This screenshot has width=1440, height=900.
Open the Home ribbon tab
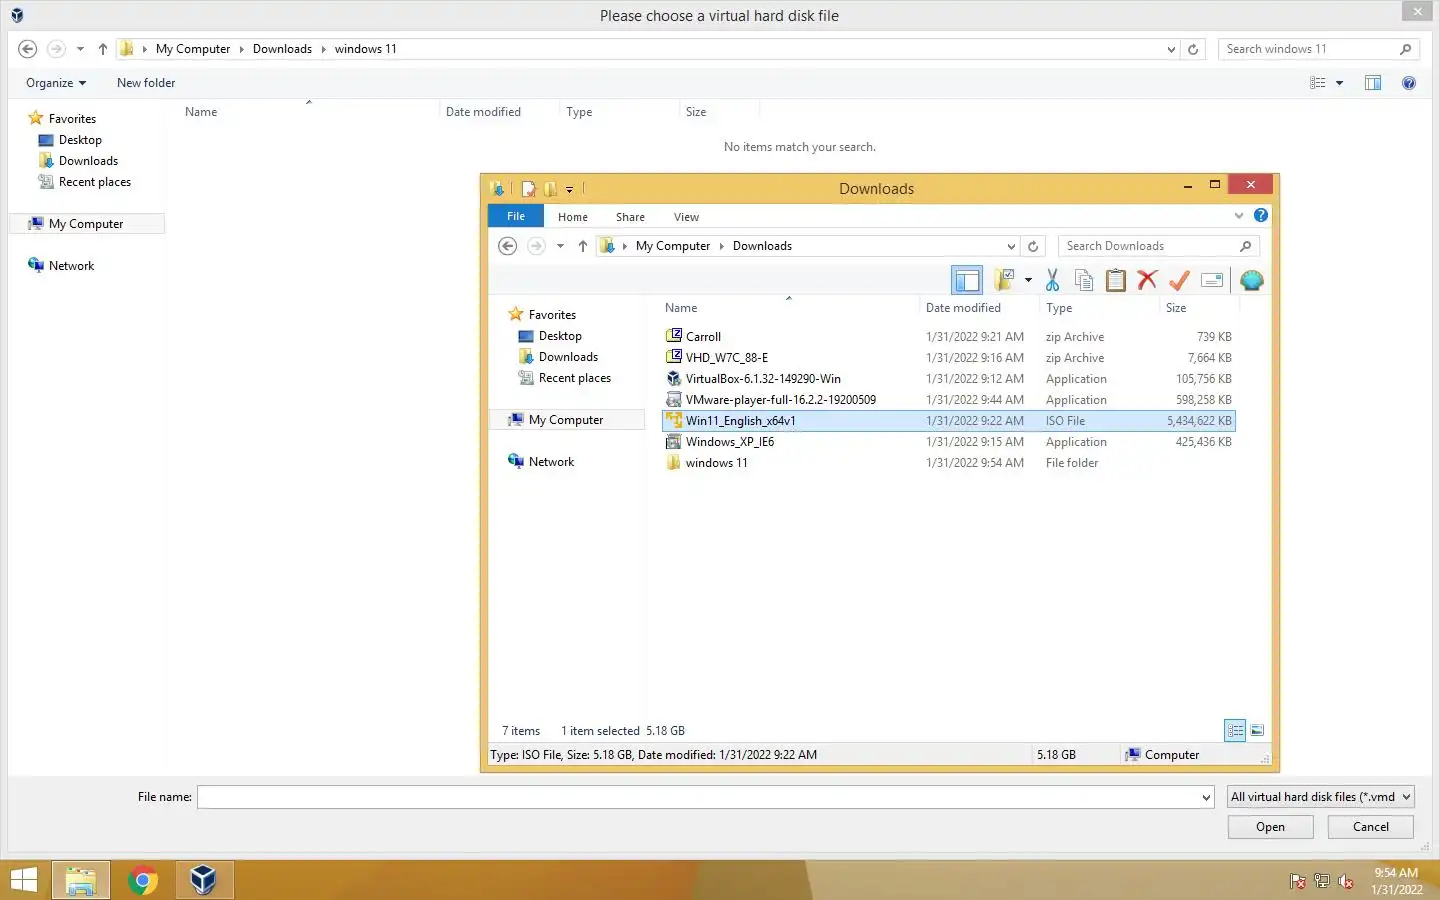point(573,217)
